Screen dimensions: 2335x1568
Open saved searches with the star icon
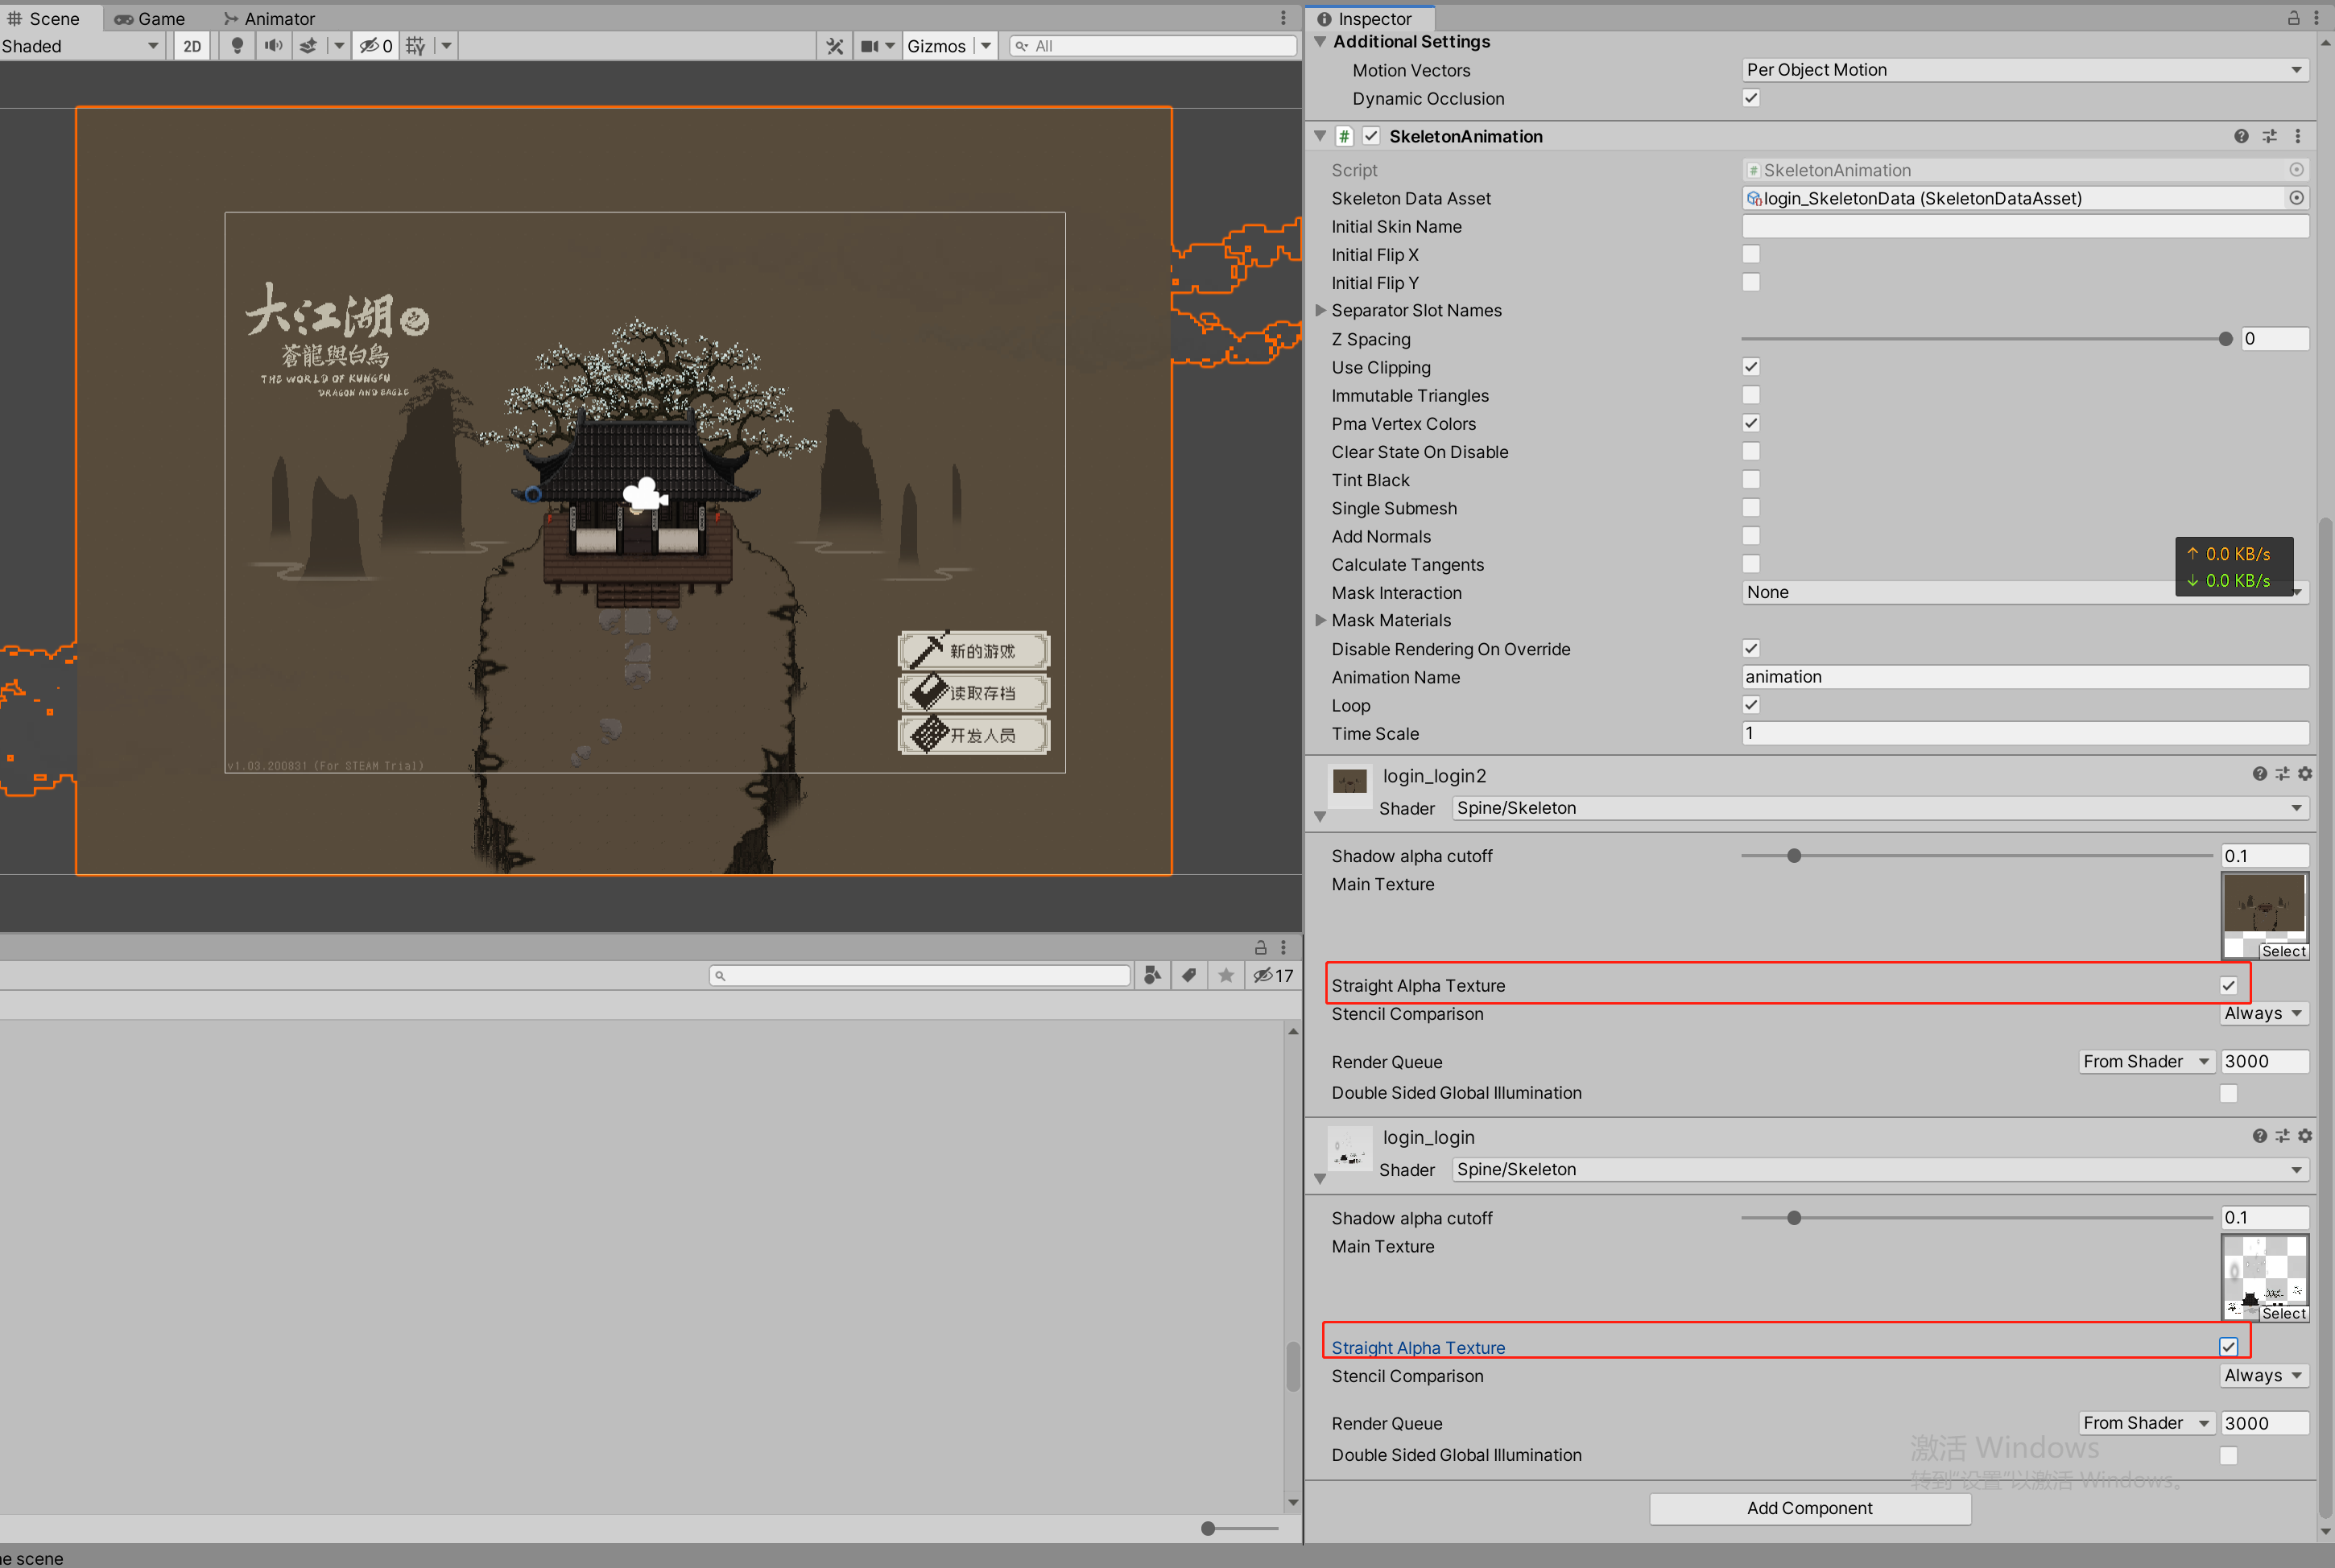1226,975
